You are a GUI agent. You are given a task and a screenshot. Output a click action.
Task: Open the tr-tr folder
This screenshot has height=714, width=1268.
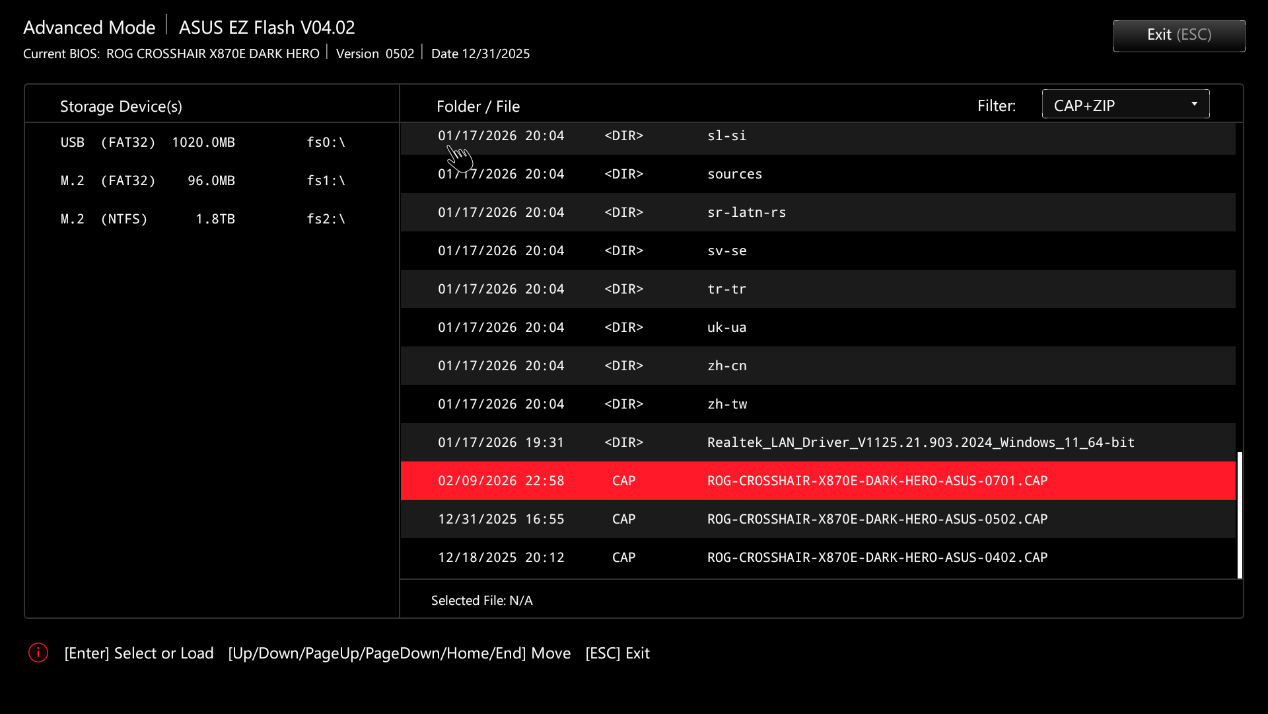[x=727, y=289]
